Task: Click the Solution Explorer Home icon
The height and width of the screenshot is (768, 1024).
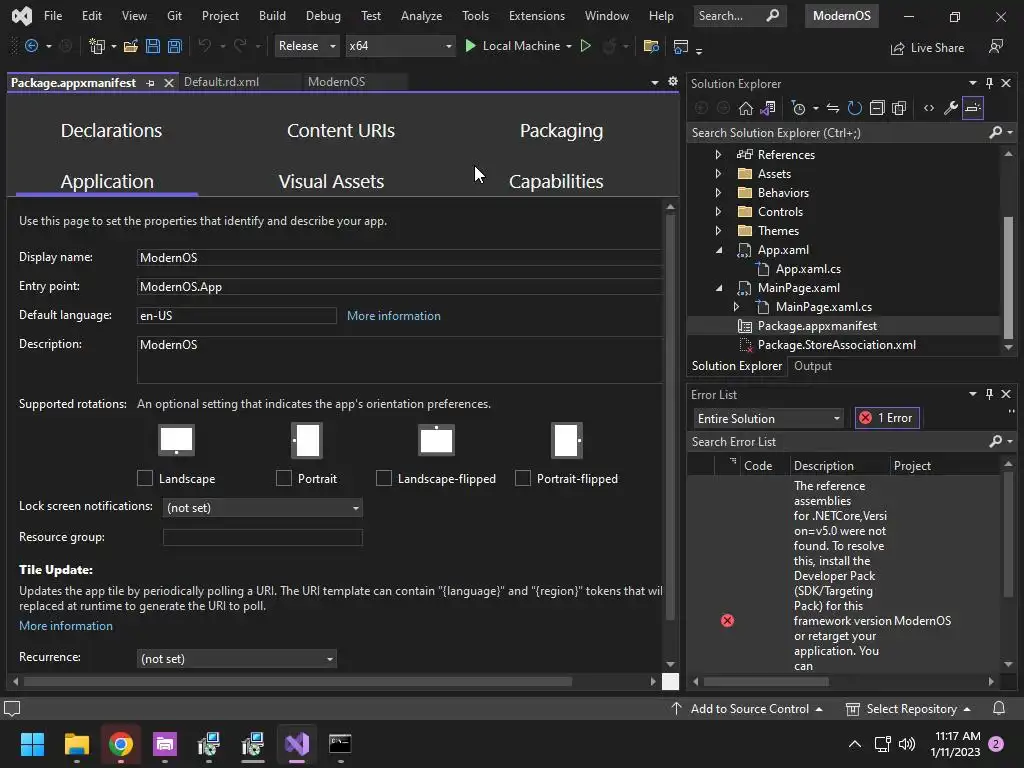Action: pos(746,108)
